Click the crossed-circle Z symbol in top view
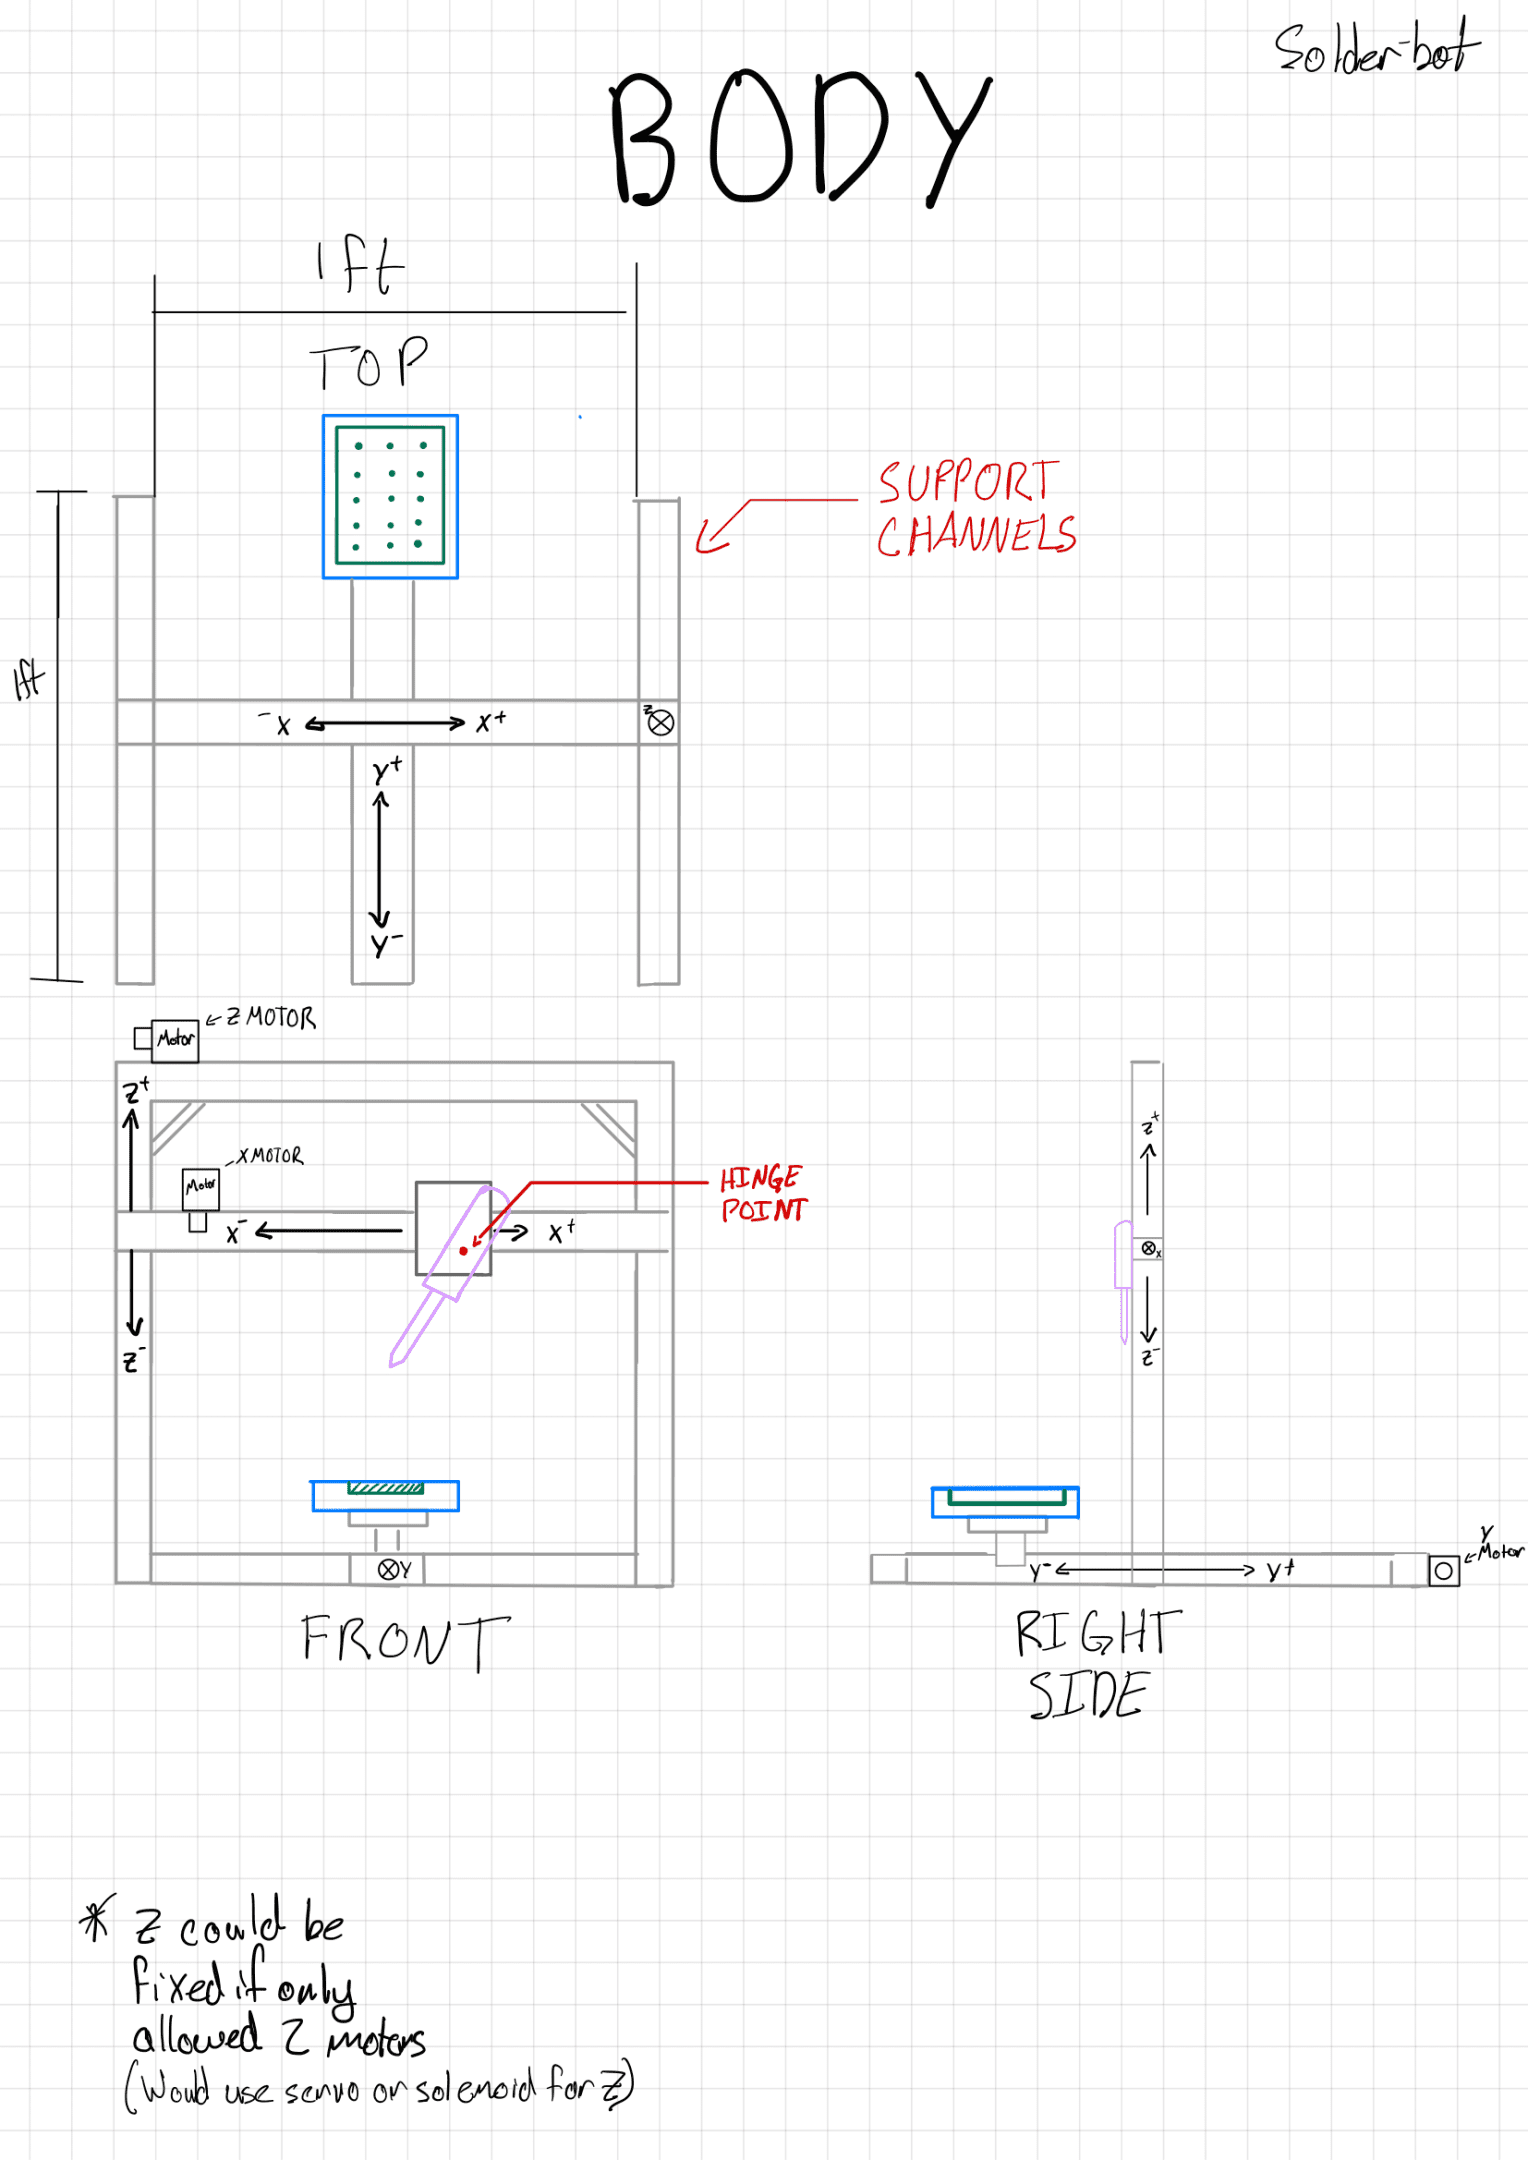This screenshot has width=1528, height=2160. 659,721
